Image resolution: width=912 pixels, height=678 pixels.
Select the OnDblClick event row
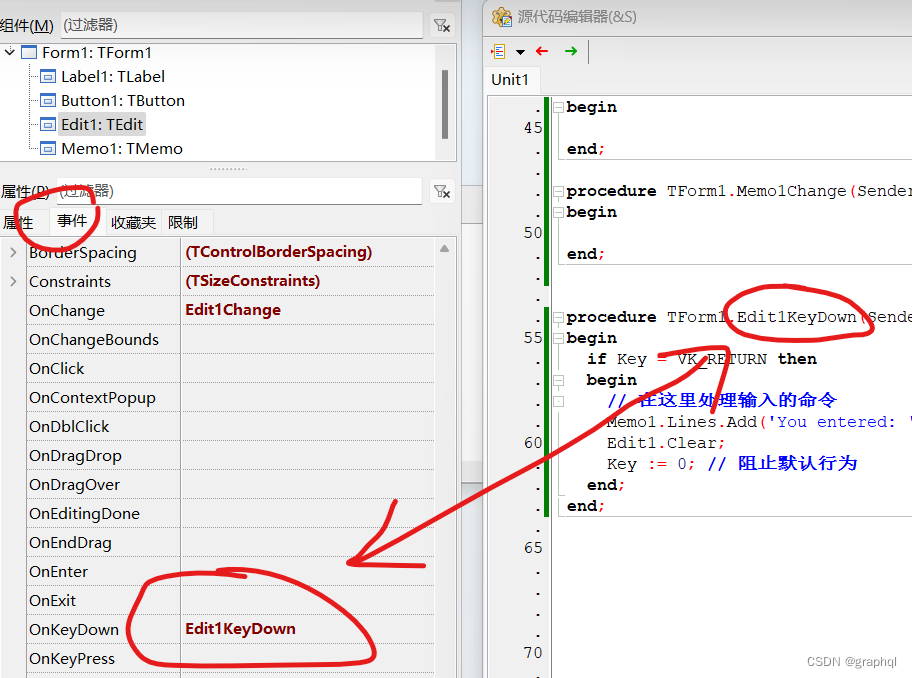230,427
